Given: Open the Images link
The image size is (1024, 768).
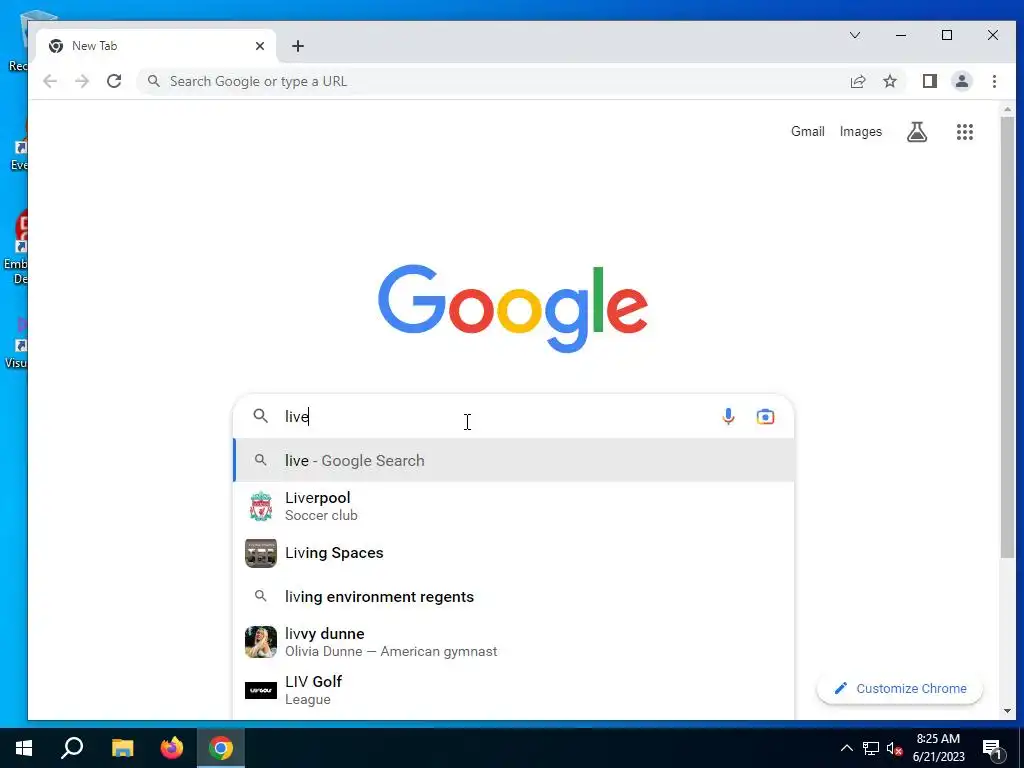Looking at the screenshot, I should (861, 131).
